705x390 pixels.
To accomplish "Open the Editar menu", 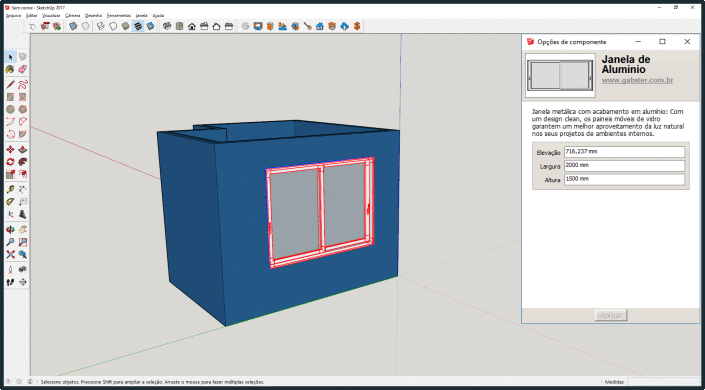I will pyautogui.click(x=32, y=15).
